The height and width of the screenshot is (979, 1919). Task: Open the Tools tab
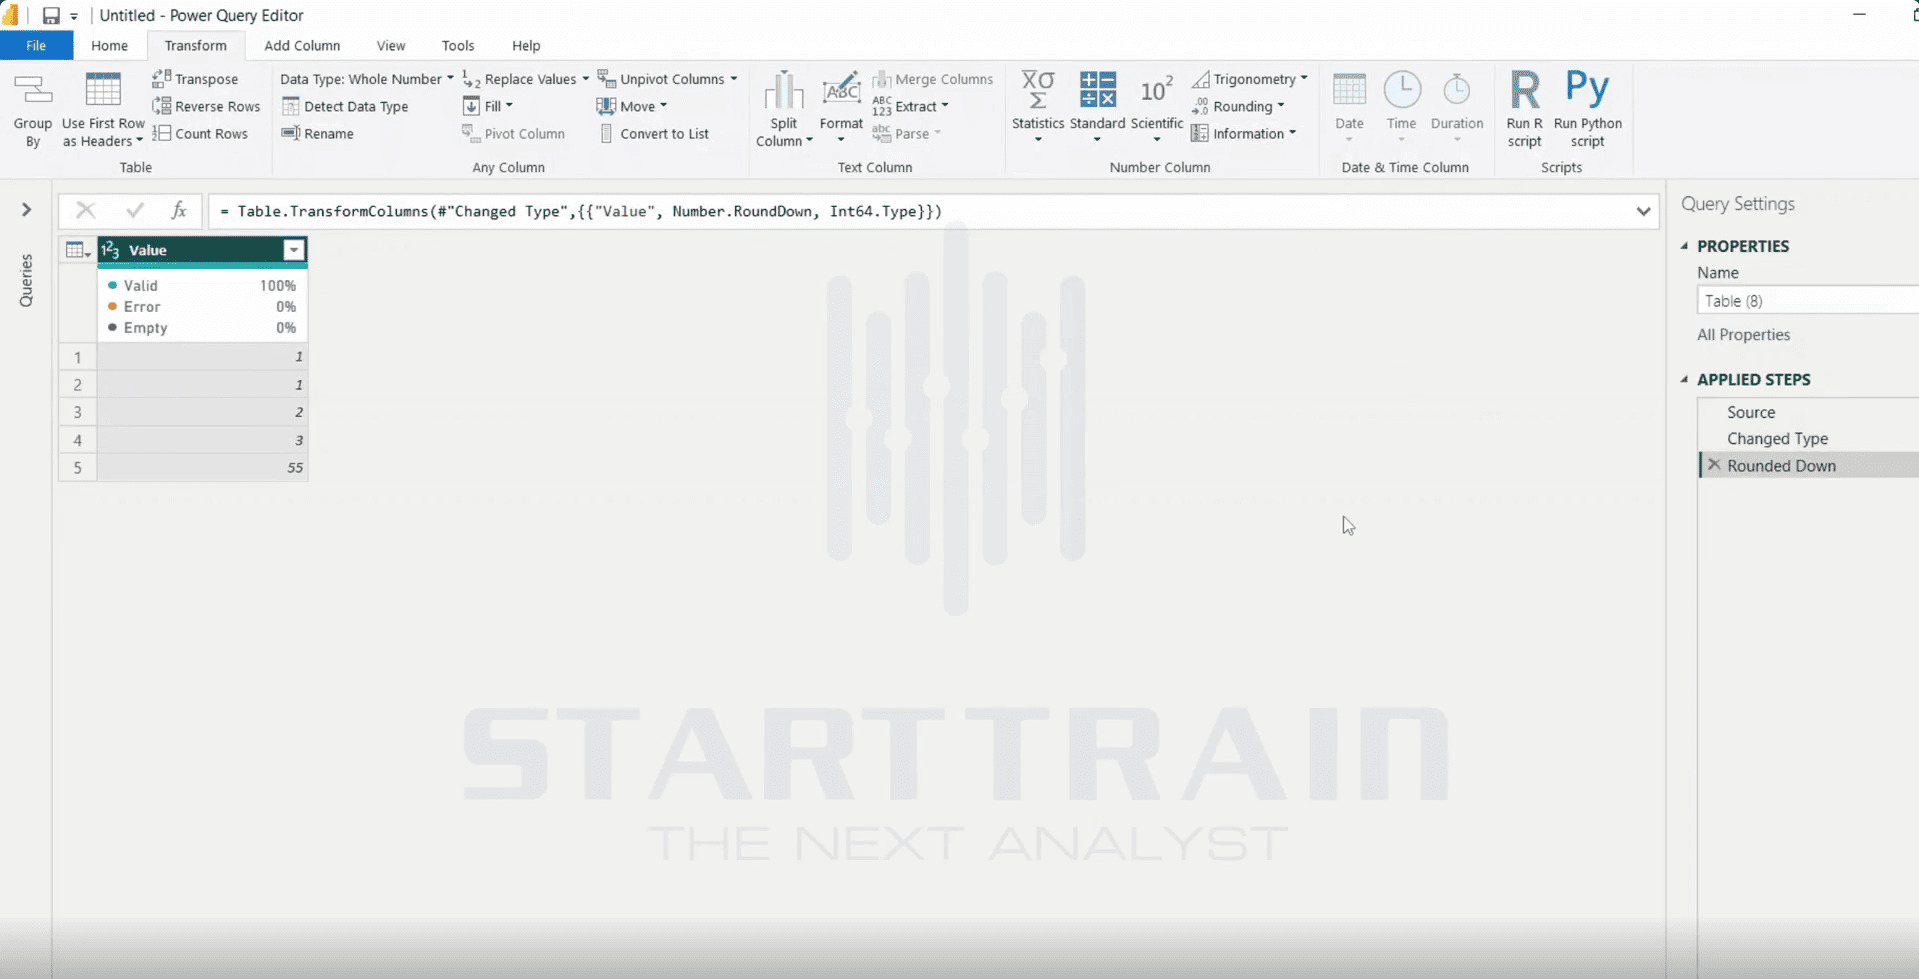click(x=458, y=45)
